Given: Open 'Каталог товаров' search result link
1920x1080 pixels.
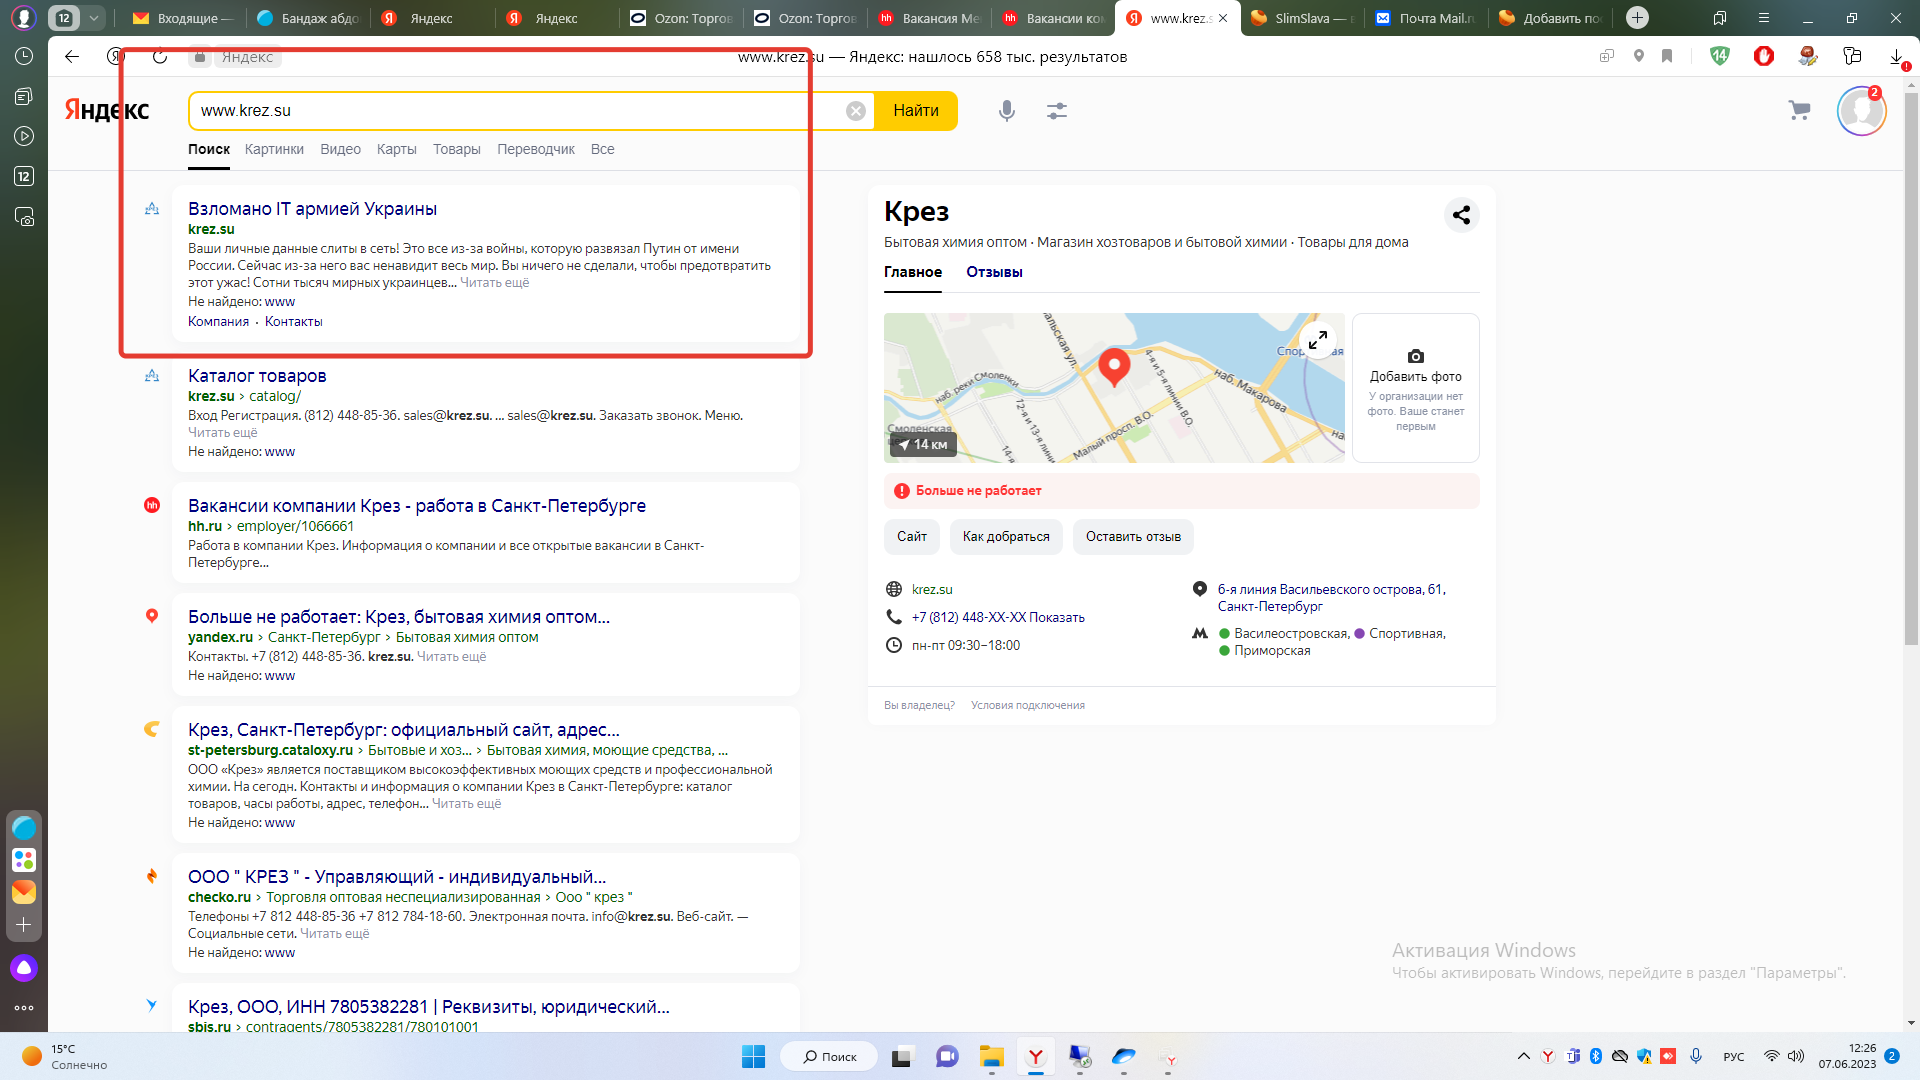Looking at the screenshot, I should coord(257,376).
